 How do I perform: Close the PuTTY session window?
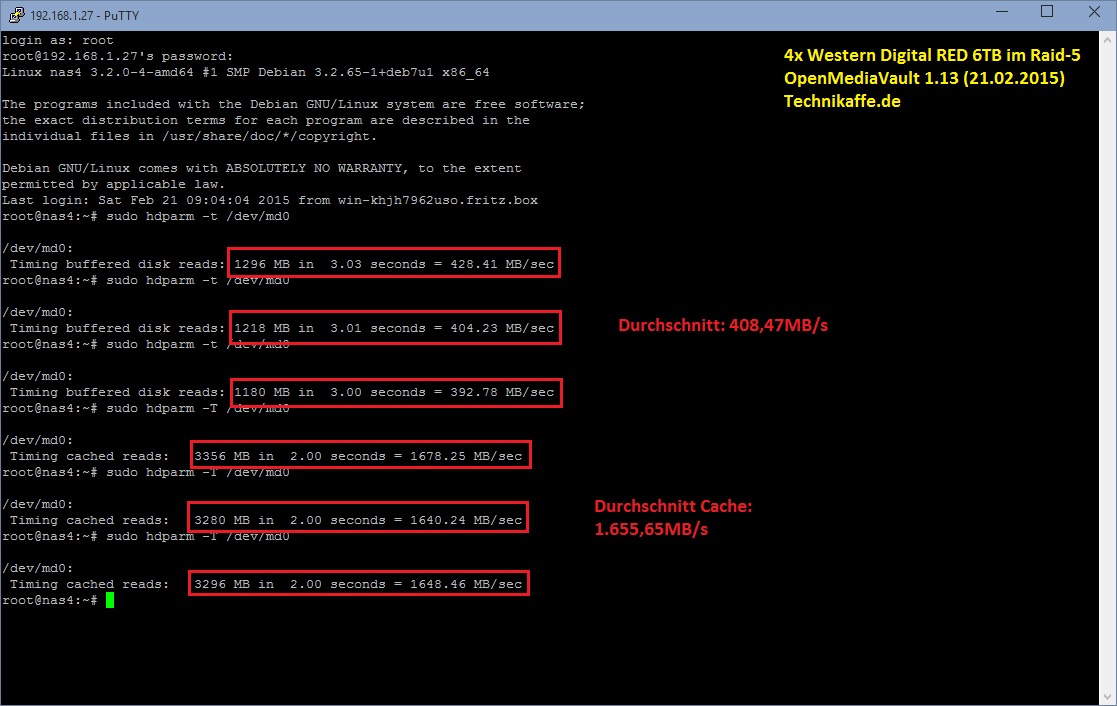[x=1094, y=12]
